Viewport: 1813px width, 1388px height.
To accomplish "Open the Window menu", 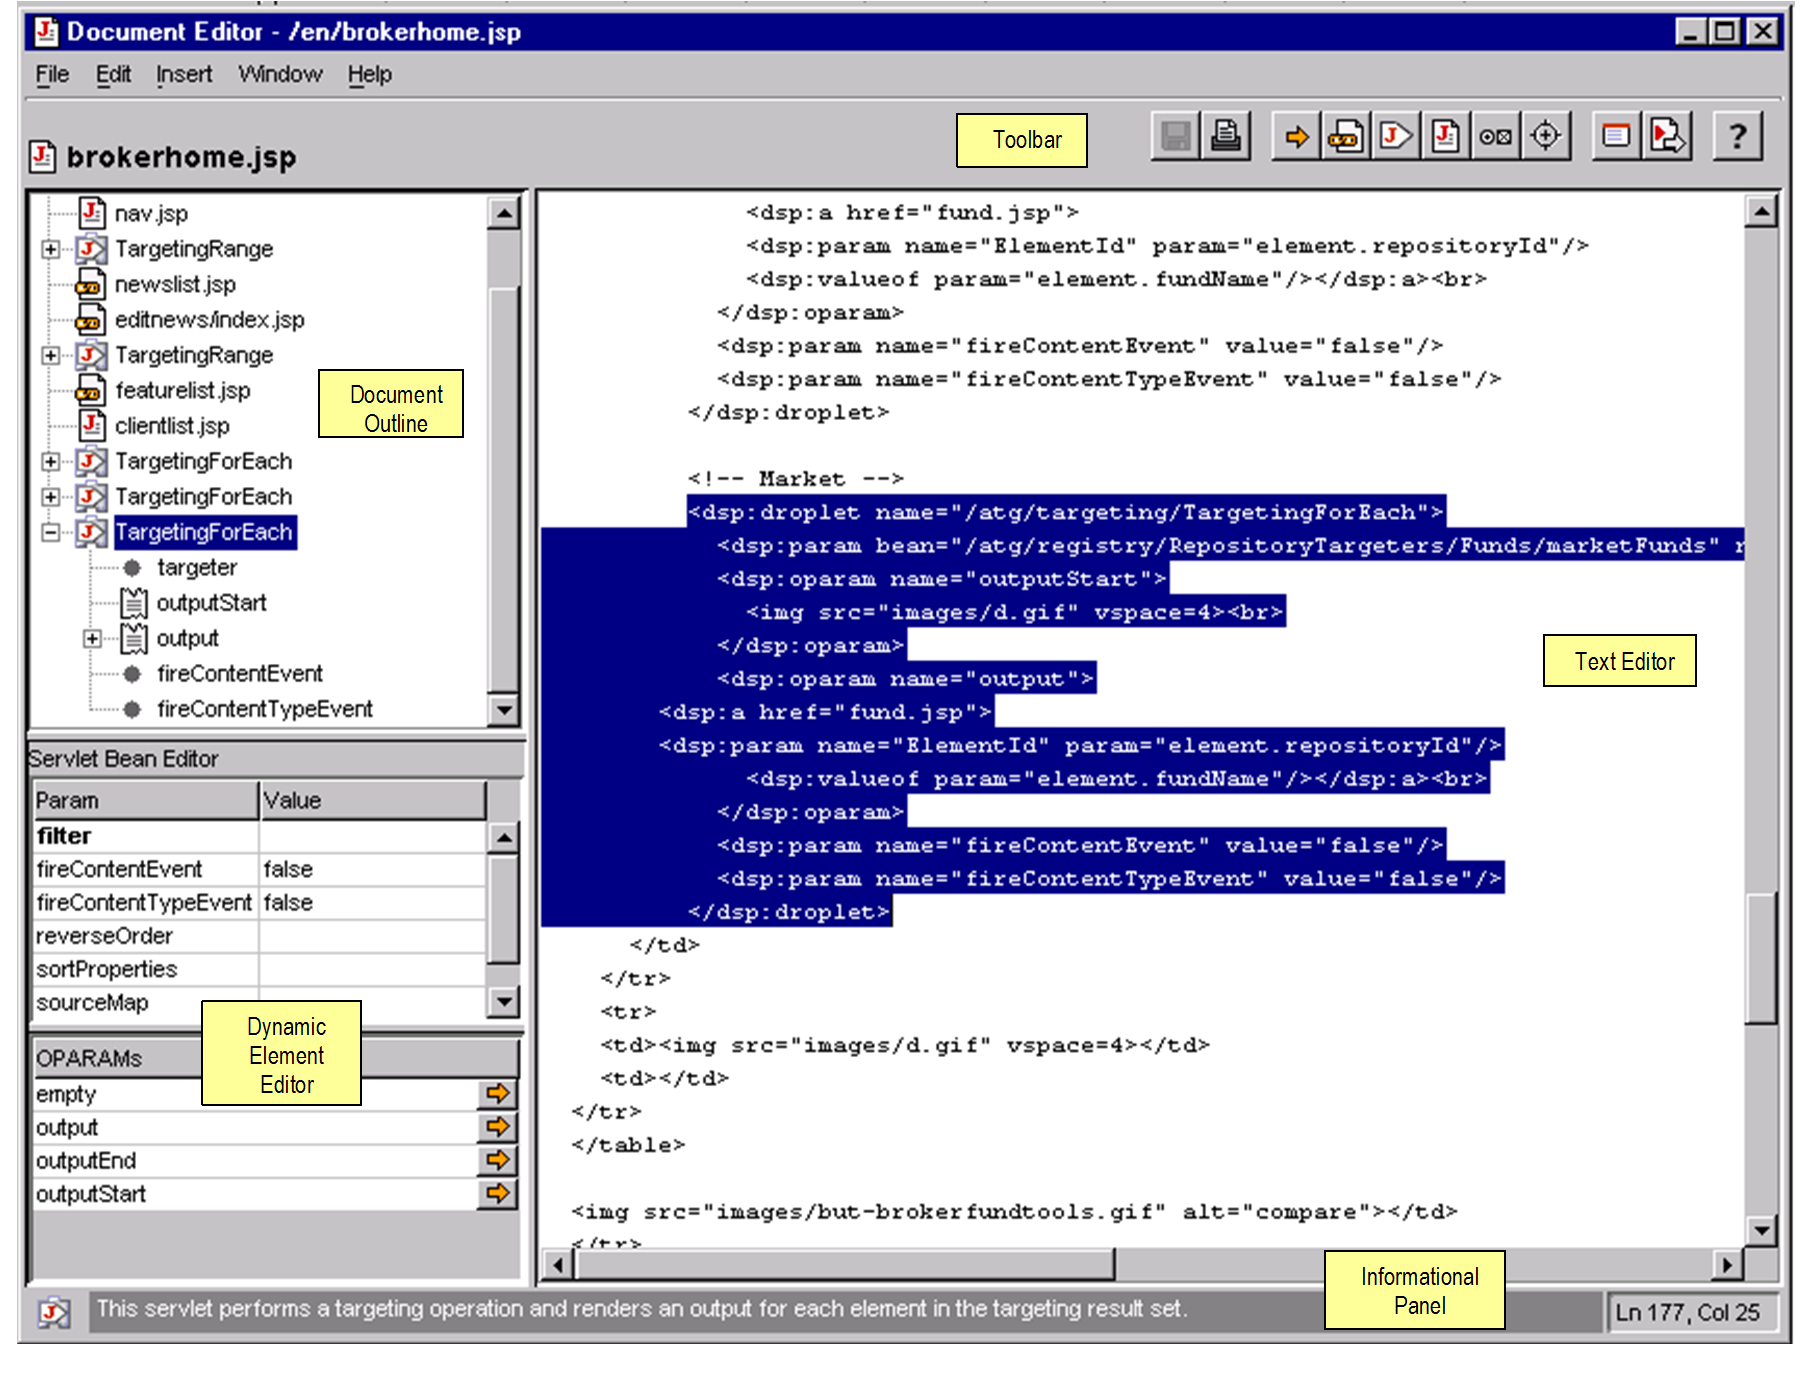I will coord(280,75).
